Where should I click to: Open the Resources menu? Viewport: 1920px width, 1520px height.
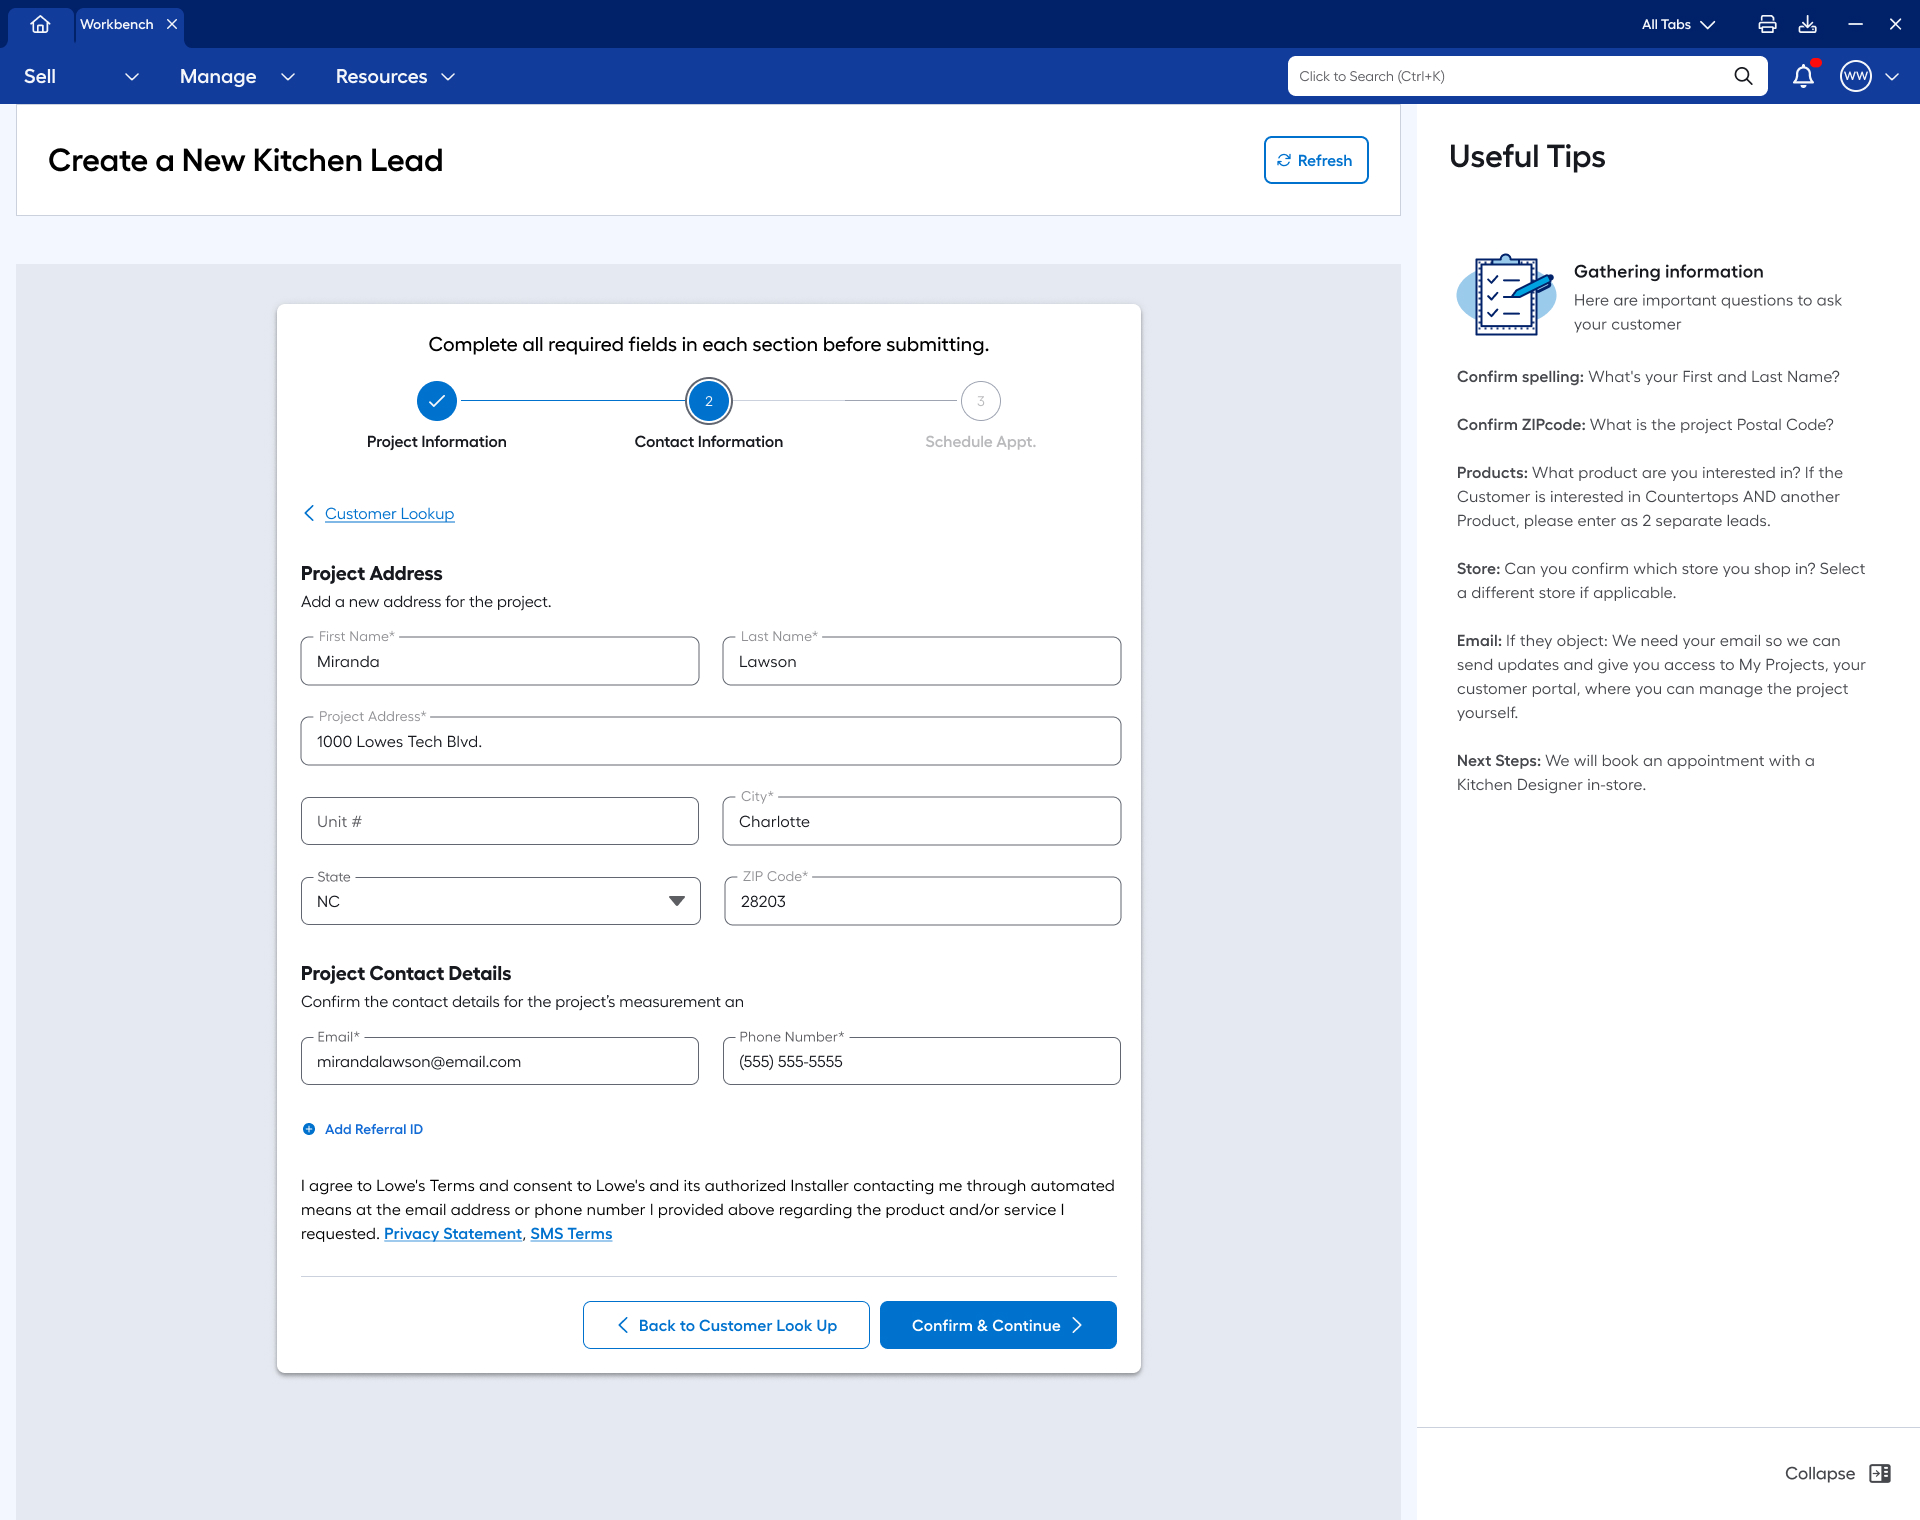[x=395, y=76]
